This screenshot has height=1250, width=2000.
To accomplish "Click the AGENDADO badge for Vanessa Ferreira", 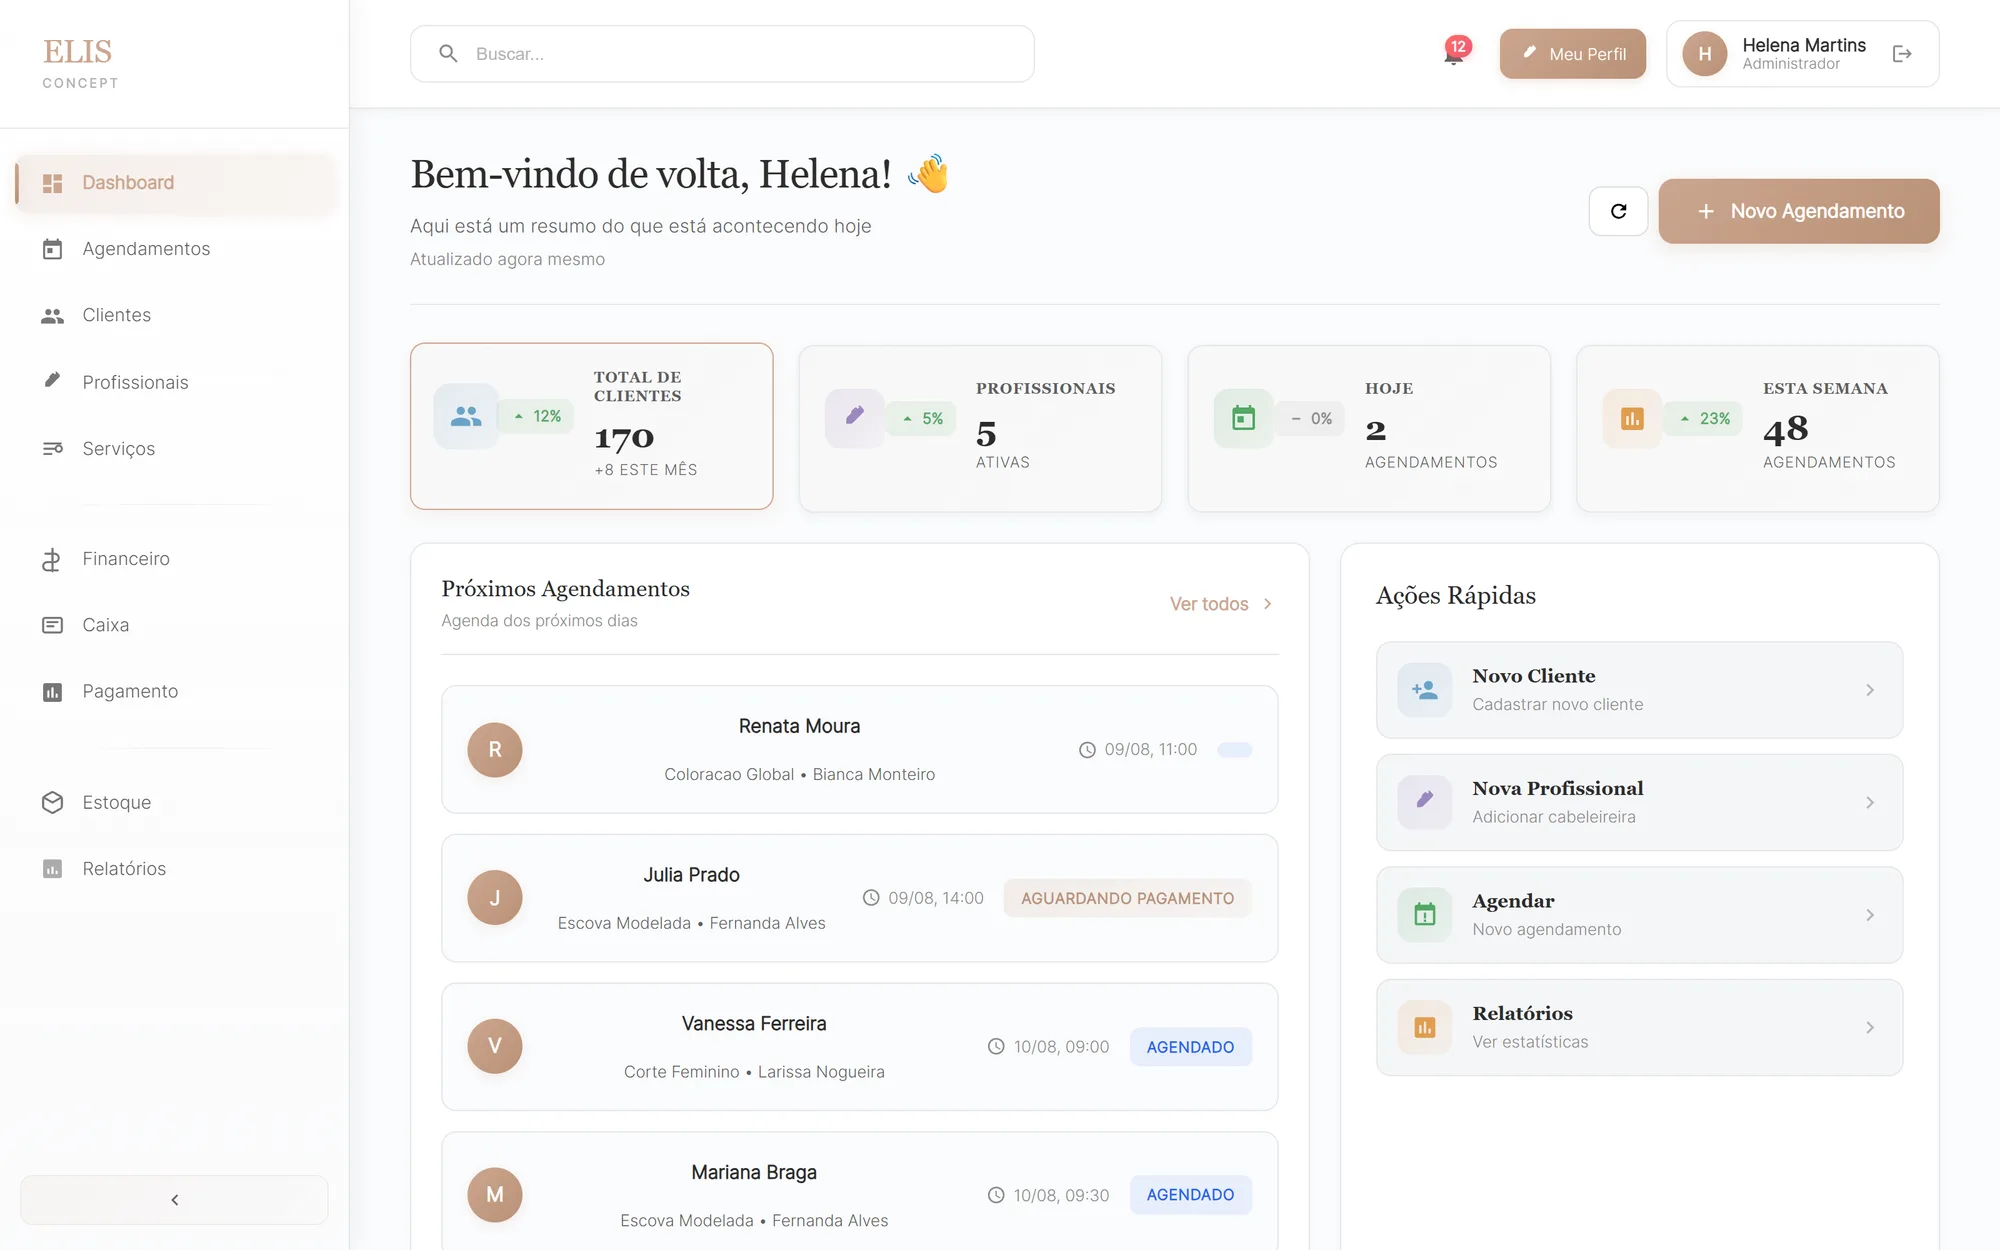I will [x=1190, y=1047].
